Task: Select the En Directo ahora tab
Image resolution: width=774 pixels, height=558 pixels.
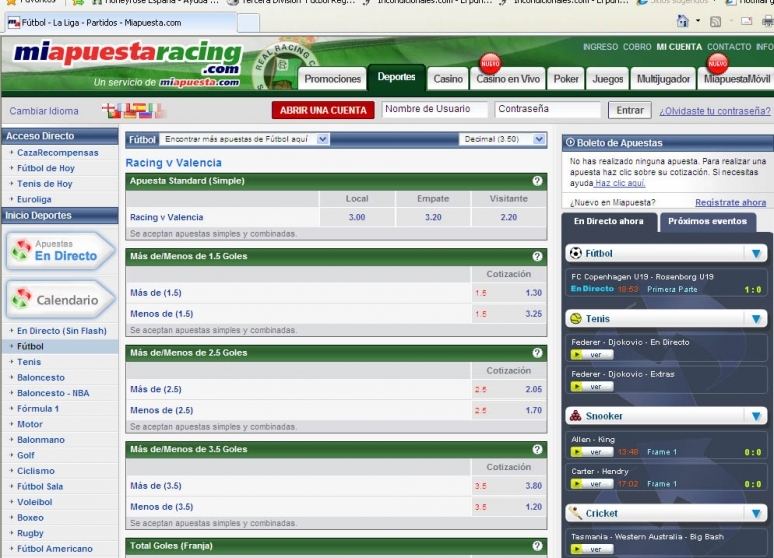Action: pos(609,221)
